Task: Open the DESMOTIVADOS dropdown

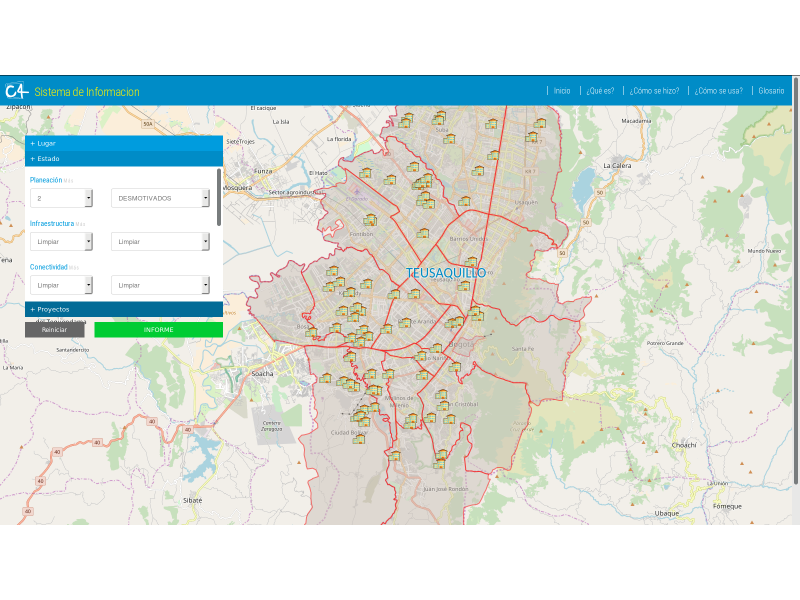Action: point(161,198)
